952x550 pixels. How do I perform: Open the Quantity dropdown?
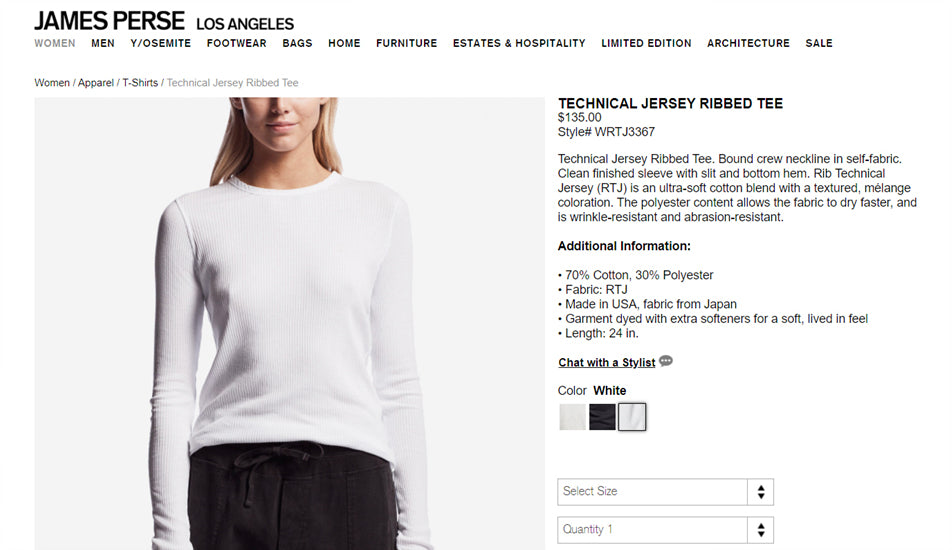coord(665,530)
